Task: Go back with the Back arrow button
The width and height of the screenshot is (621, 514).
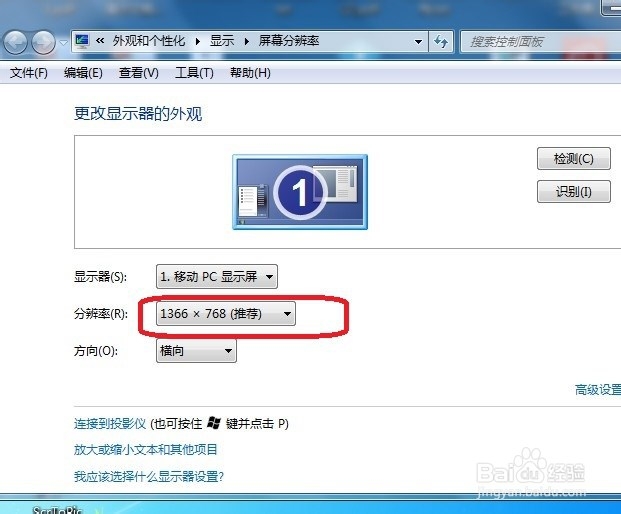Action: tap(15, 42)
